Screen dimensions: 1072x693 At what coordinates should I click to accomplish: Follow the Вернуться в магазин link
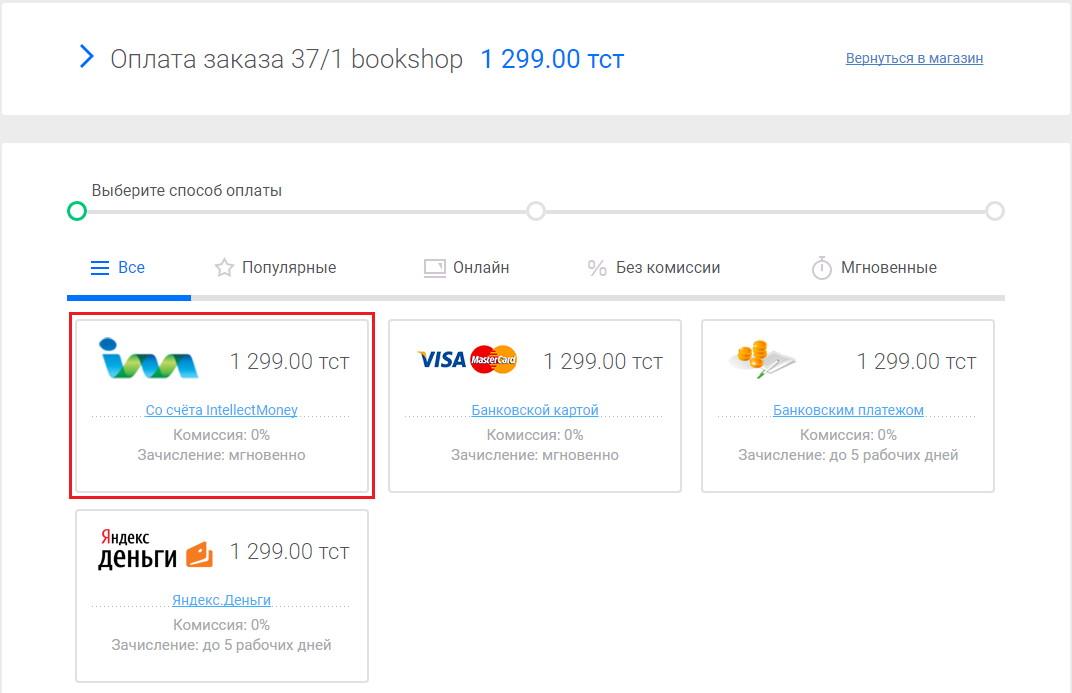point(914,58)
